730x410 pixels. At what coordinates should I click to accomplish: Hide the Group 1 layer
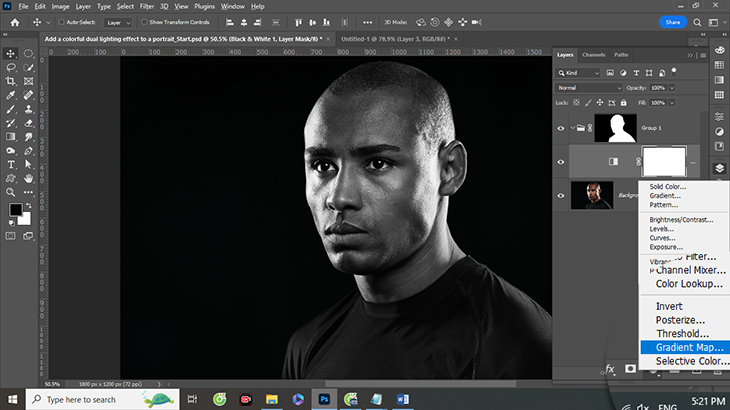tap(561, 128)
